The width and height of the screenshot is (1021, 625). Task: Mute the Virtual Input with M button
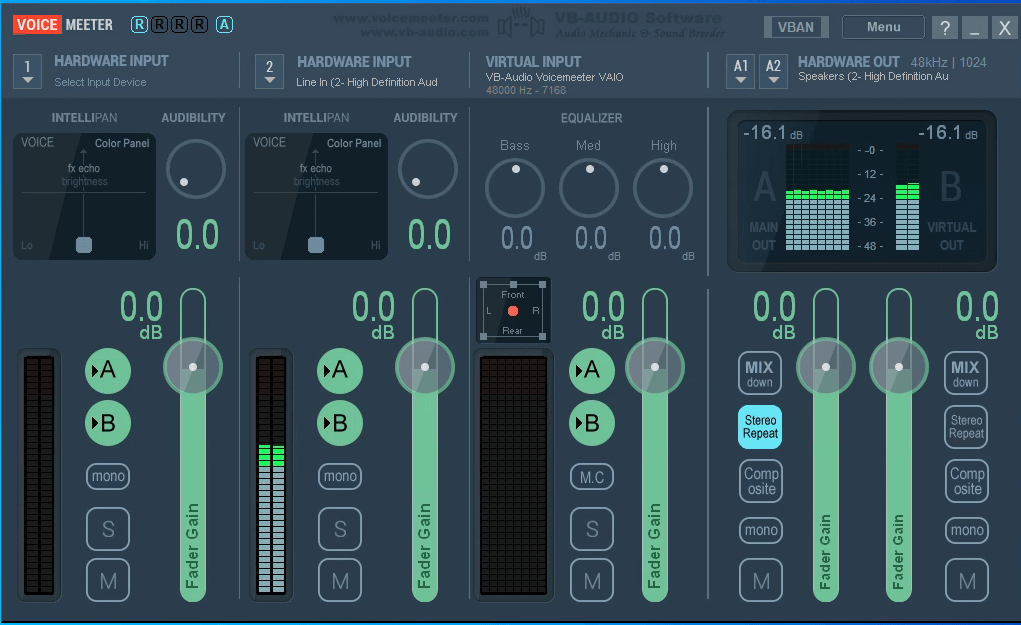click(592, 580)
